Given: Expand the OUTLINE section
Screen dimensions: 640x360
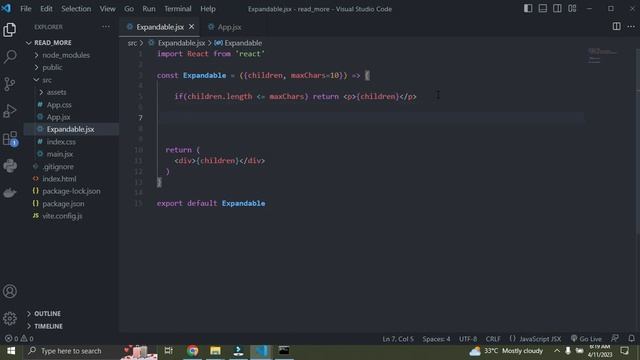Looking at the screenshot, I should (47, 313).
